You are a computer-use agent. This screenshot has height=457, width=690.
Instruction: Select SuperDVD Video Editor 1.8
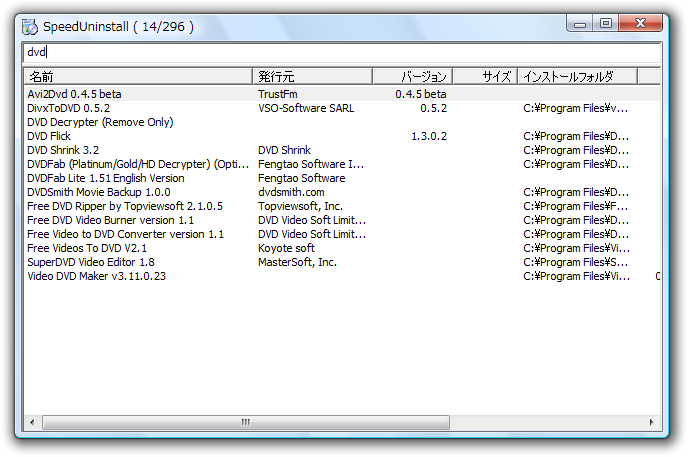91,263
